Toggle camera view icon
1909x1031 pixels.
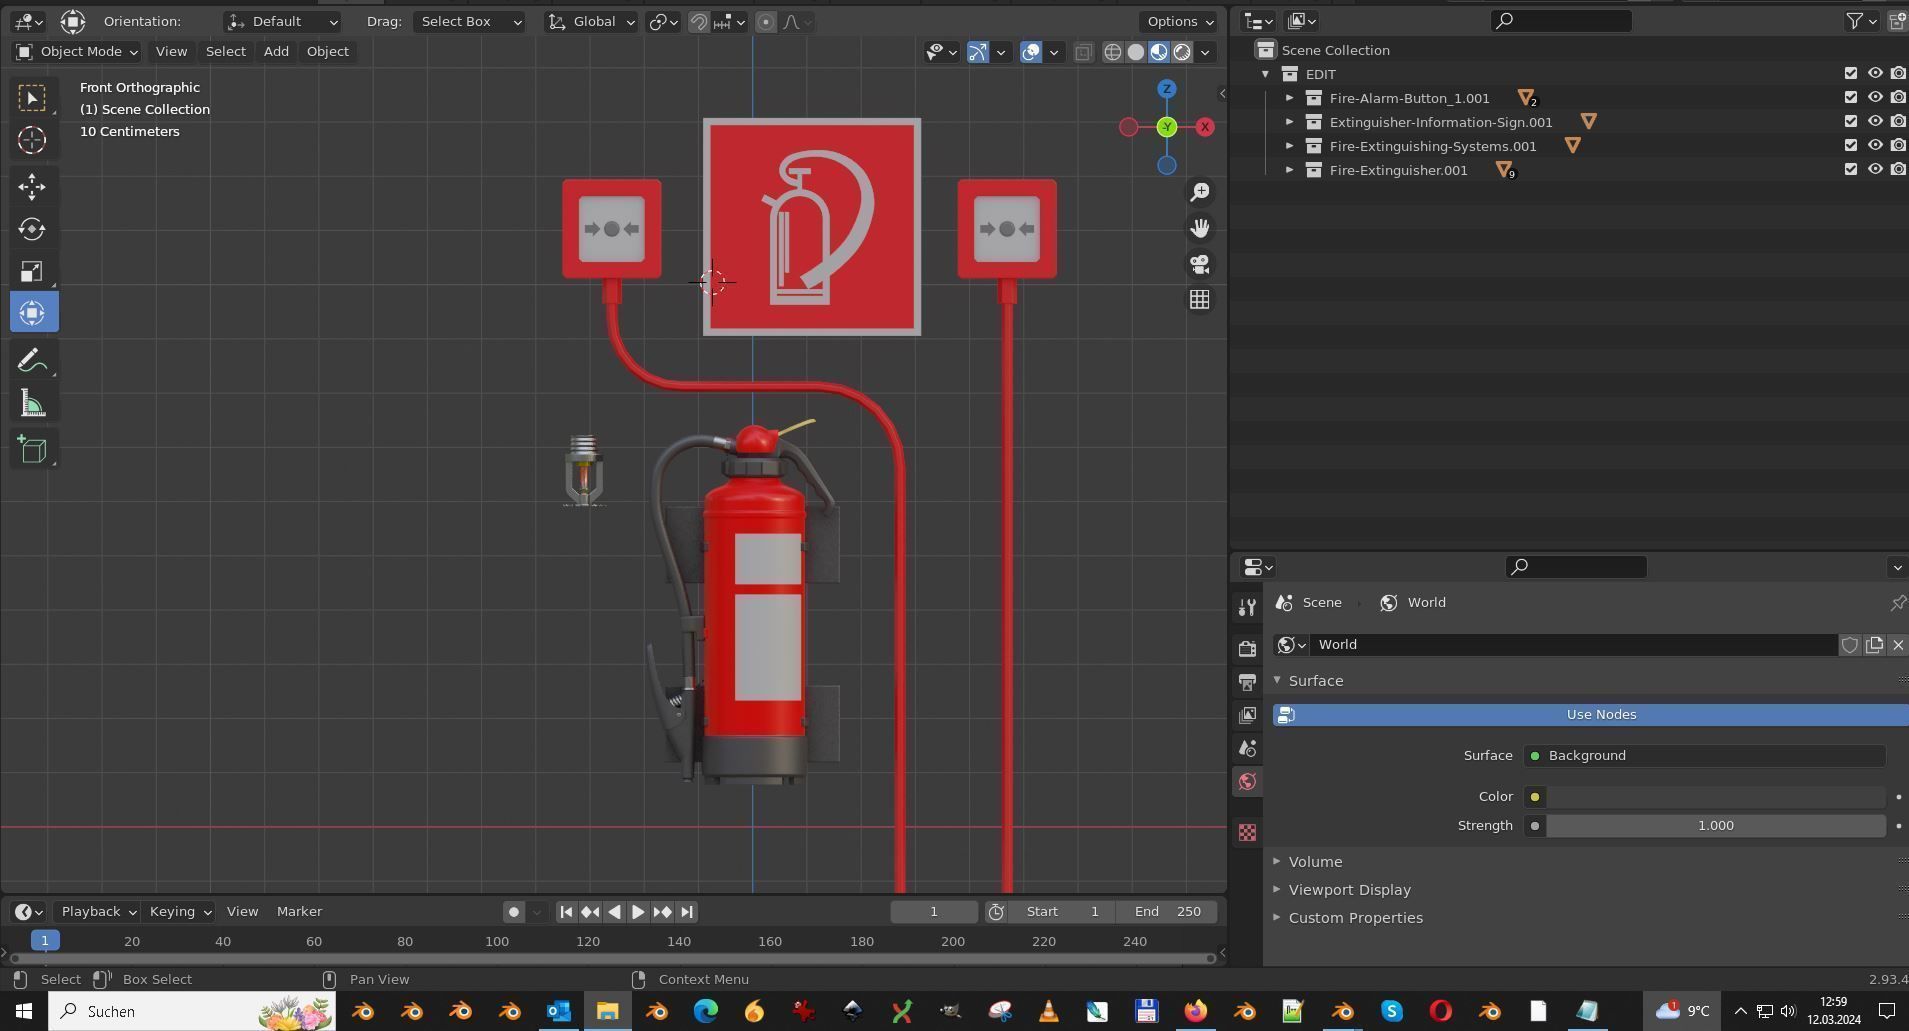coord(1200,264)
